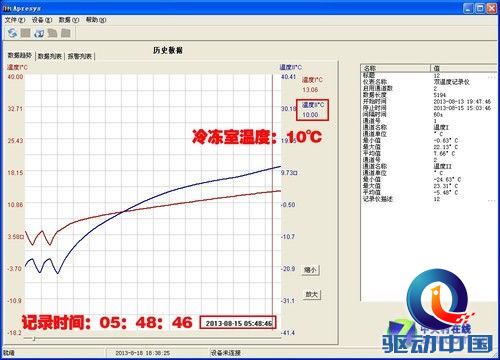Click the right axis title 温度II°C above 40.41
This screenshot has width=500, height=360.
(x=290, y=67)
